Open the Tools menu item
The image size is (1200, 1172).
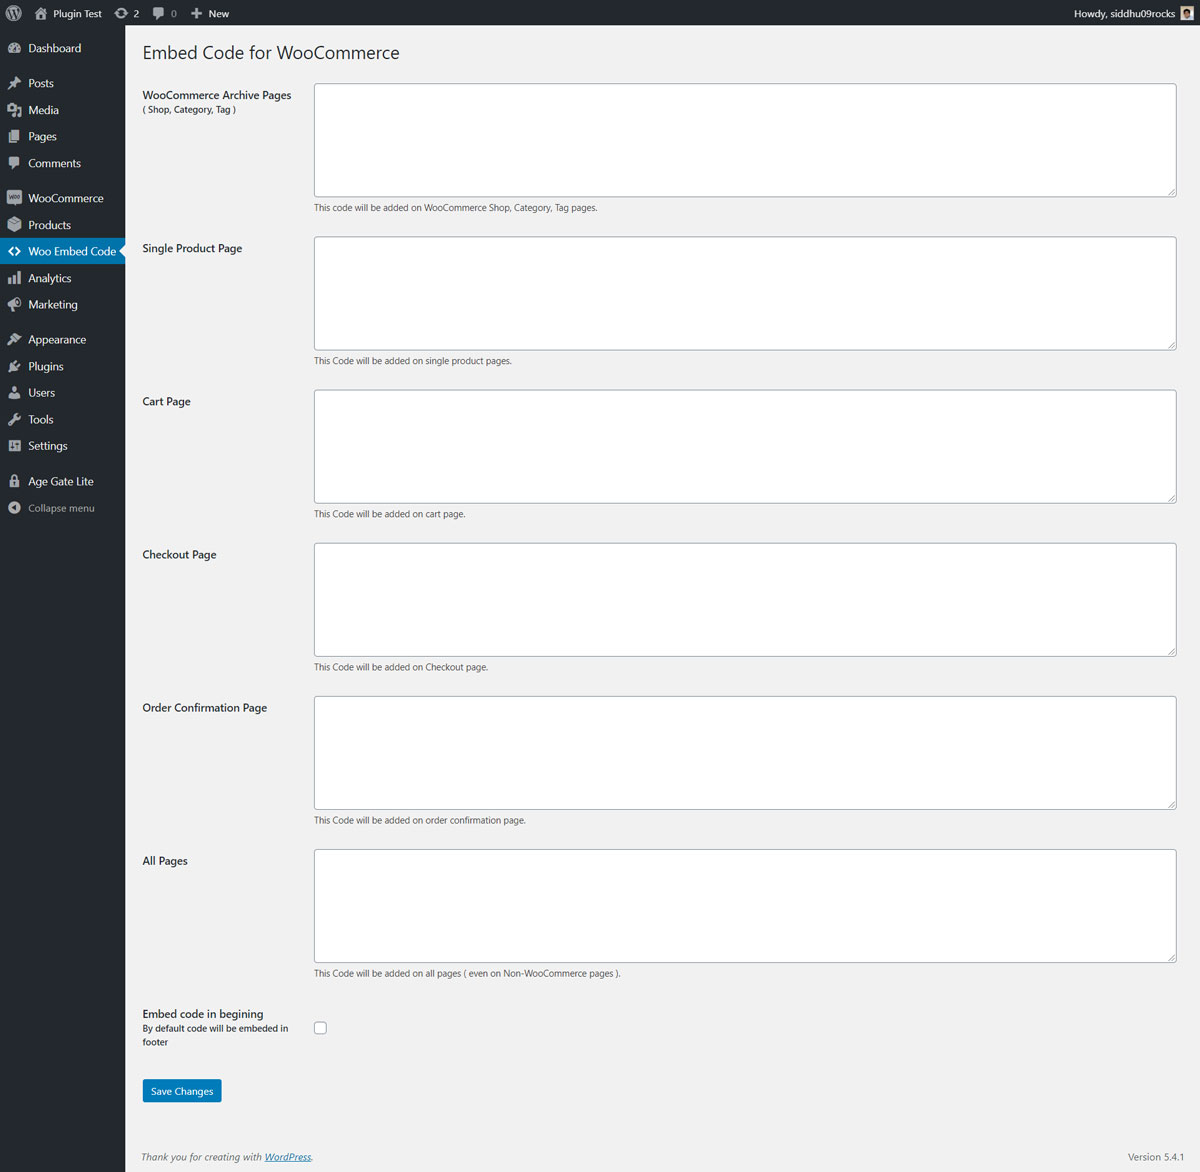pyautogui.click(x=62, y=419)
